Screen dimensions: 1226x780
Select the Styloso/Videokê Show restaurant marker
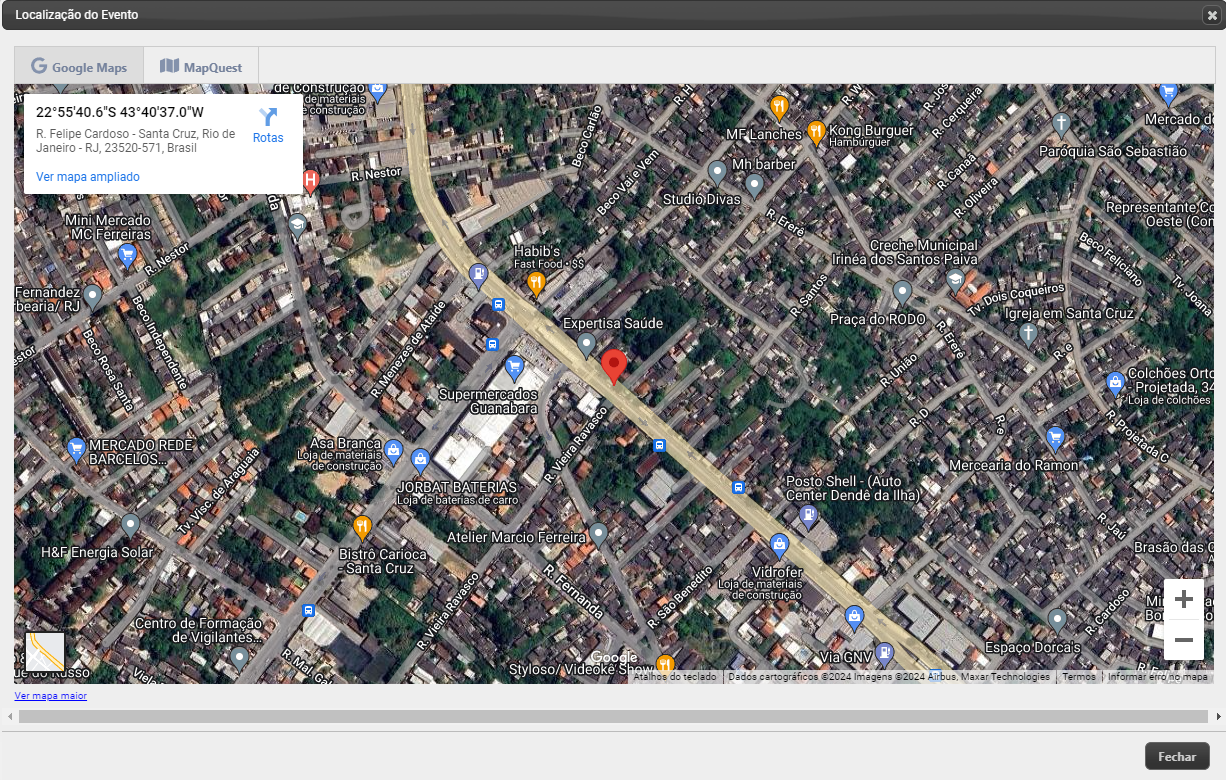[665, 665]
